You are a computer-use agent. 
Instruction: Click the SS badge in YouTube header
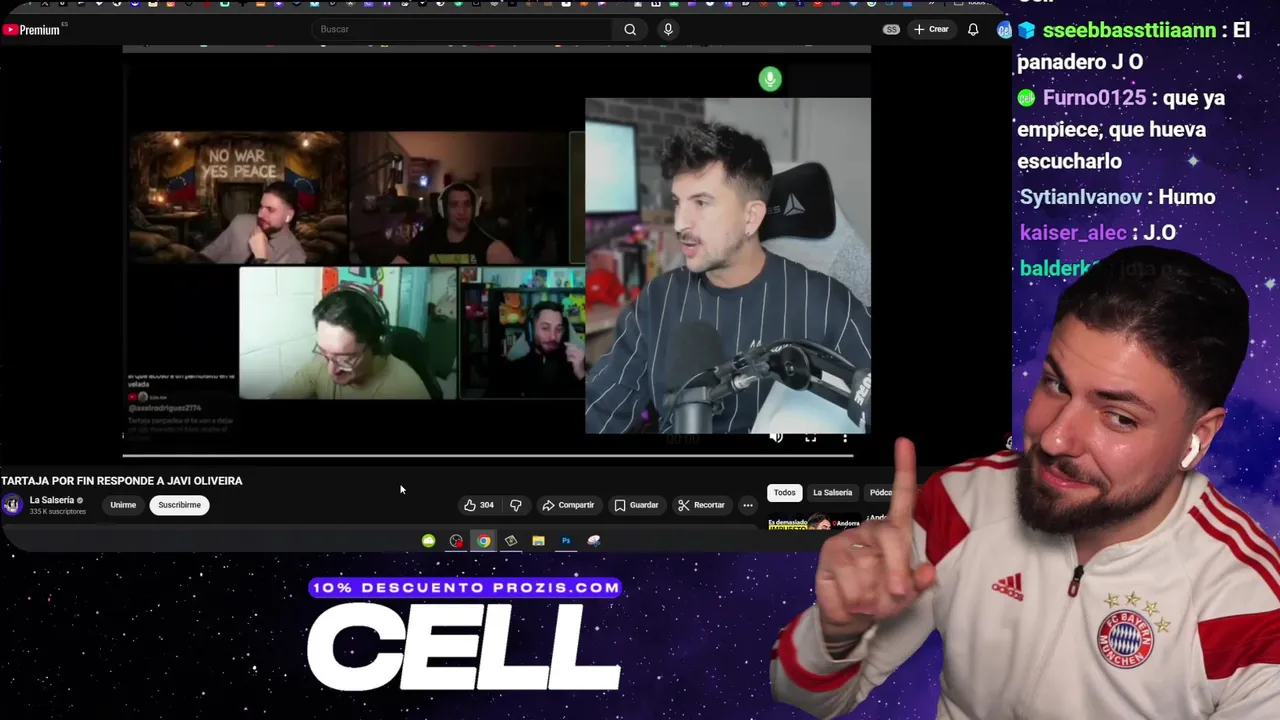tap(891, 29)
